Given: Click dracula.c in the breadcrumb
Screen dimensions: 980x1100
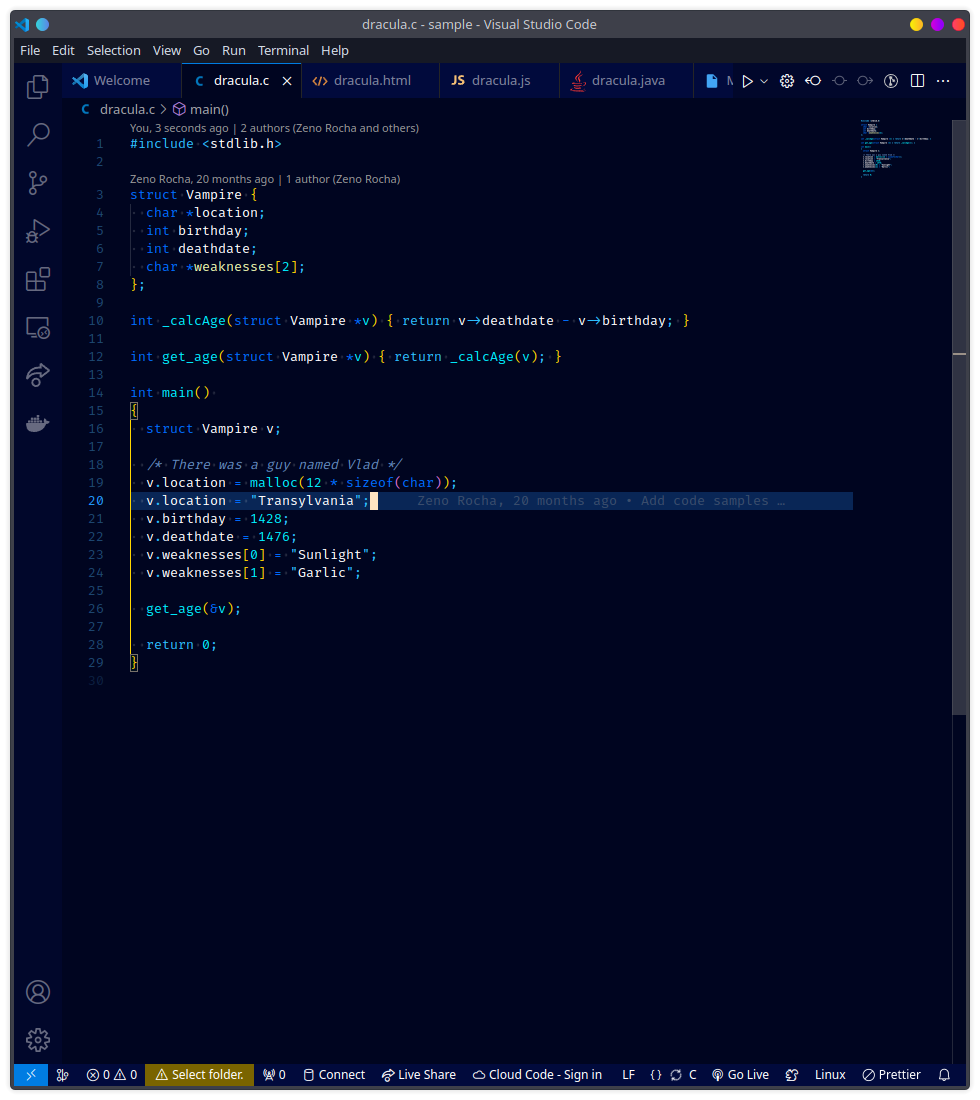Looking at the screenshot, I should coord(127,109).
